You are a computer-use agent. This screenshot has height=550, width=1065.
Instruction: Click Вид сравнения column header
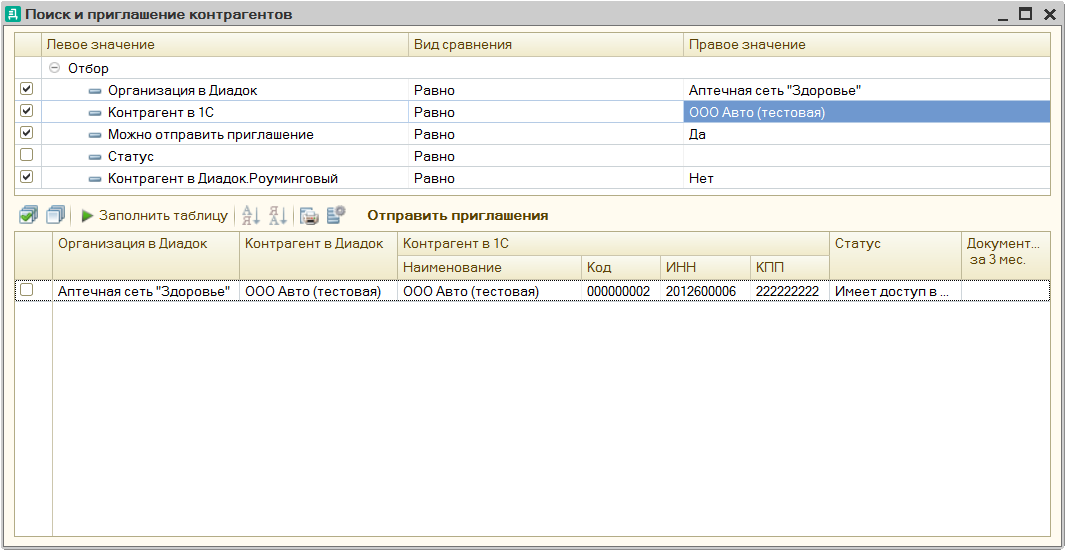tap(545, 45)
